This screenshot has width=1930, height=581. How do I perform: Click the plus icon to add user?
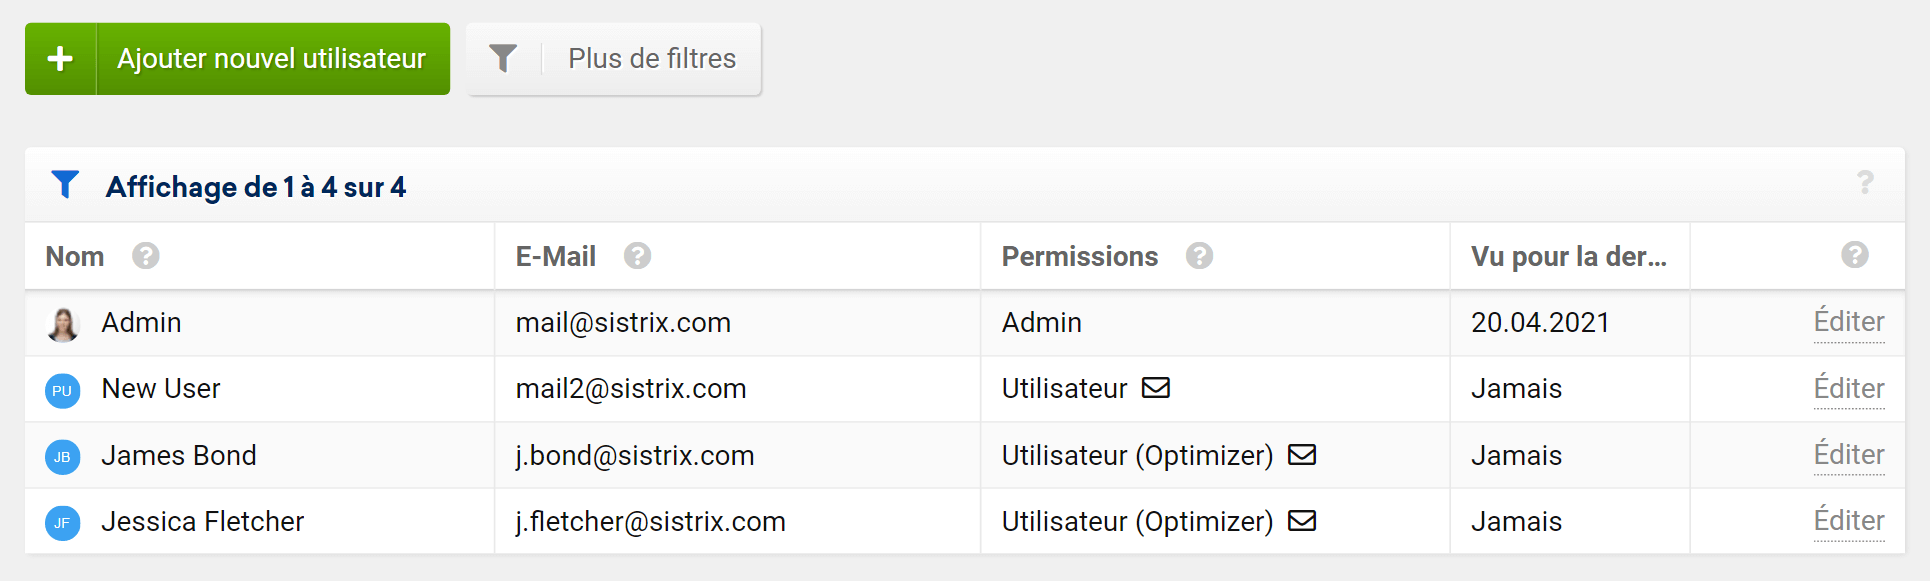click(x=60, y=59)
